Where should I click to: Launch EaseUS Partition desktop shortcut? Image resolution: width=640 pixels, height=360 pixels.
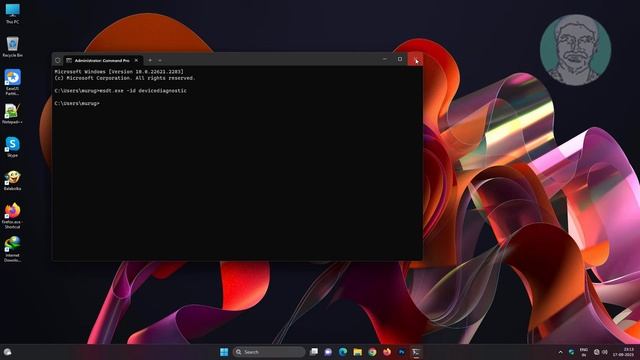(12, 82)
